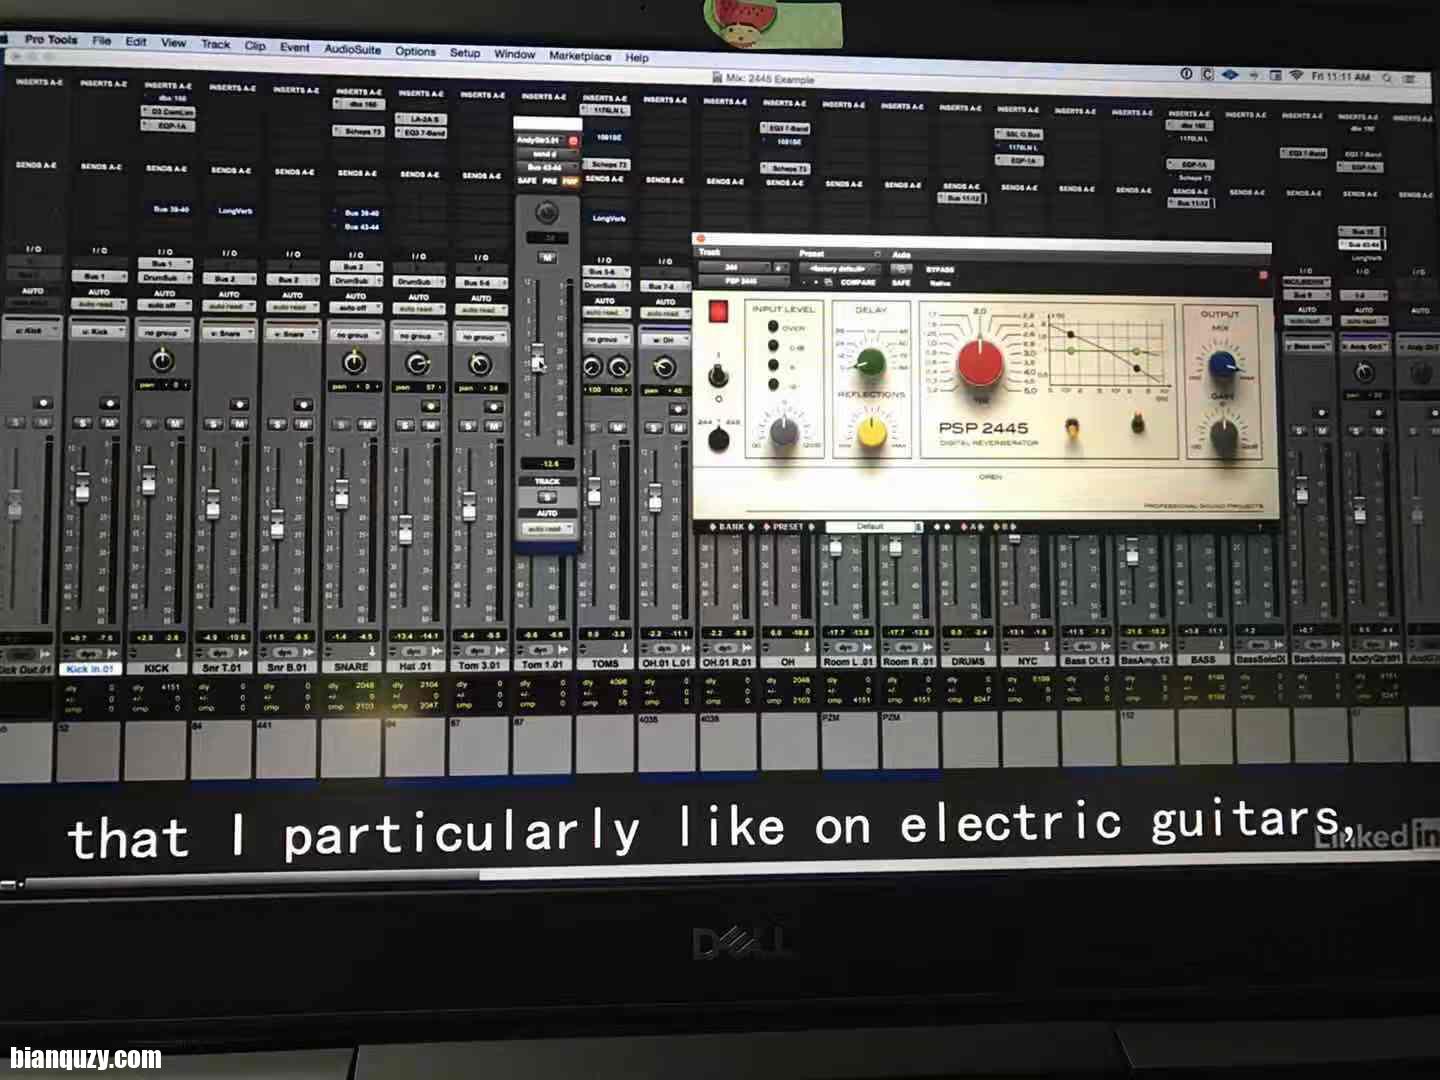Open the LA-2A S insert on Hat track

[x=421, y=119]
